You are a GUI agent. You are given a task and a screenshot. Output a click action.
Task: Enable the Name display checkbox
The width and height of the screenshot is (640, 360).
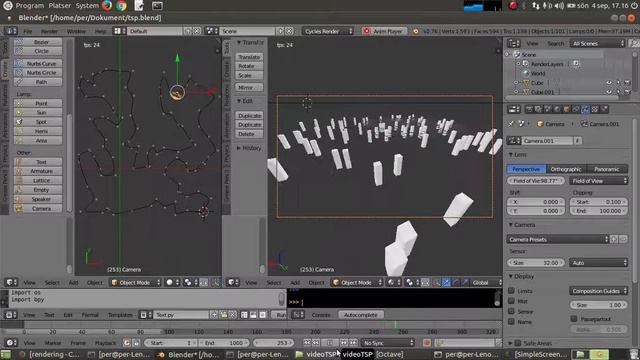click(x=511, y=322)
